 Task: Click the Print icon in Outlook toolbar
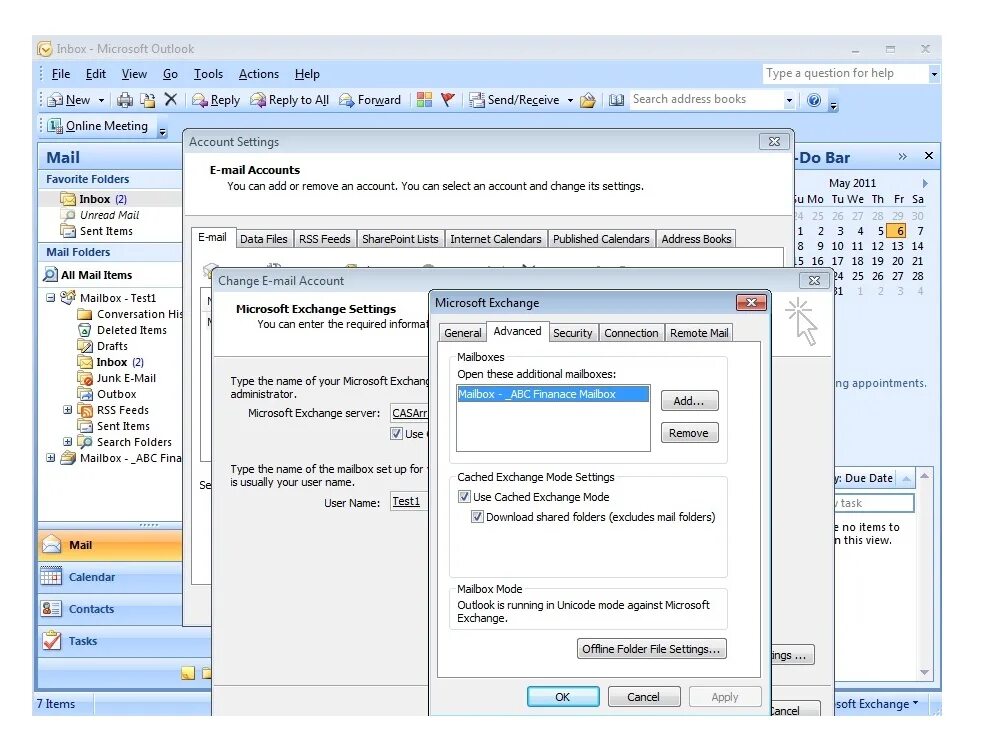click(125, 100)
